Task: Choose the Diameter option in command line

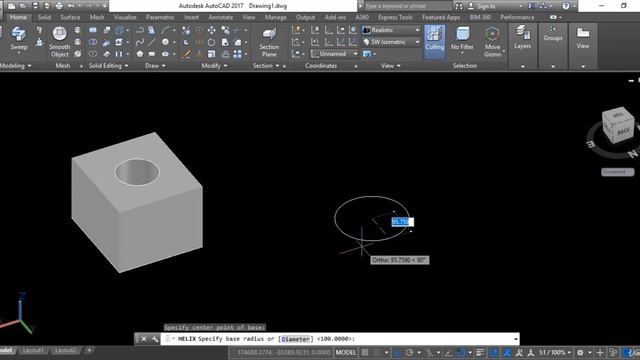Action: click(x=296, y=339)
